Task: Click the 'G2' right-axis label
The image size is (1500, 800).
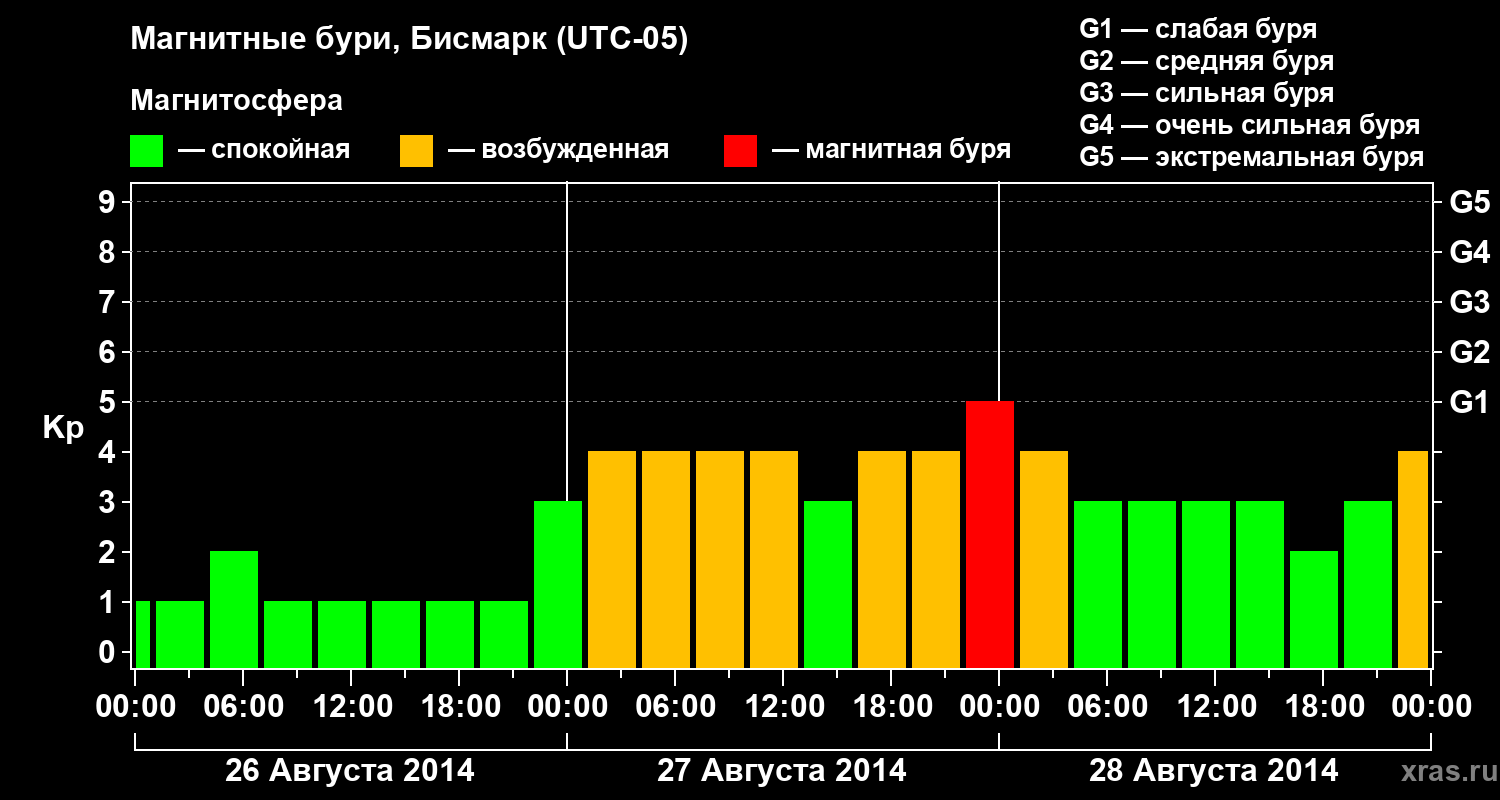Action: (1469, 352)
